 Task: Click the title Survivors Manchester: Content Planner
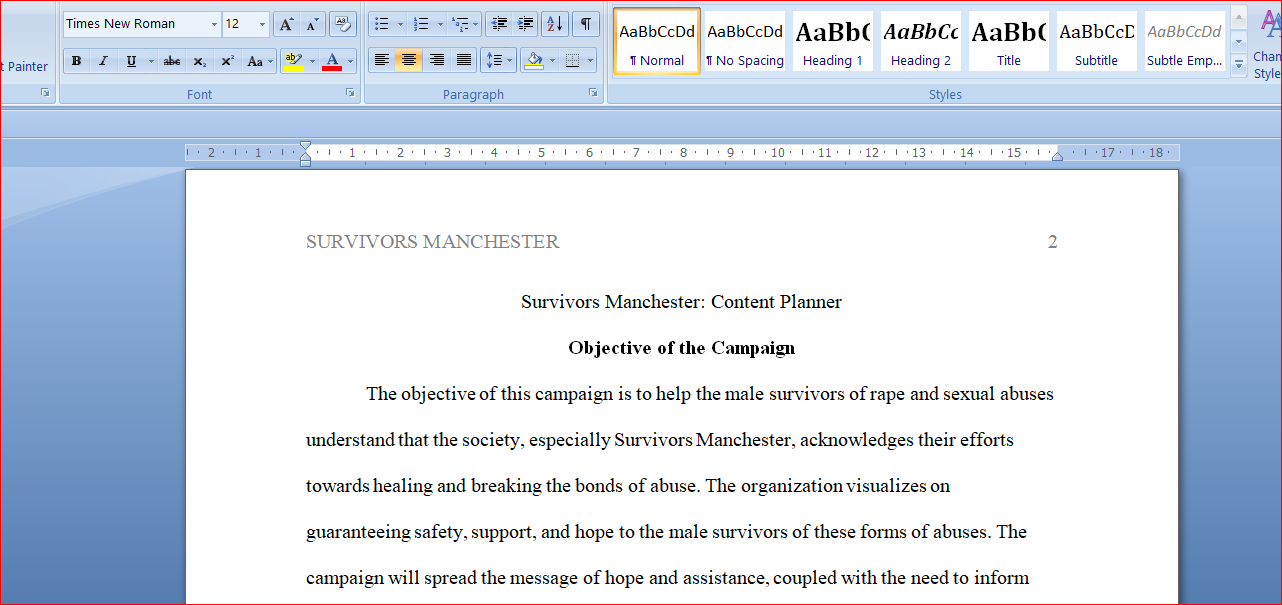point(682,302)
